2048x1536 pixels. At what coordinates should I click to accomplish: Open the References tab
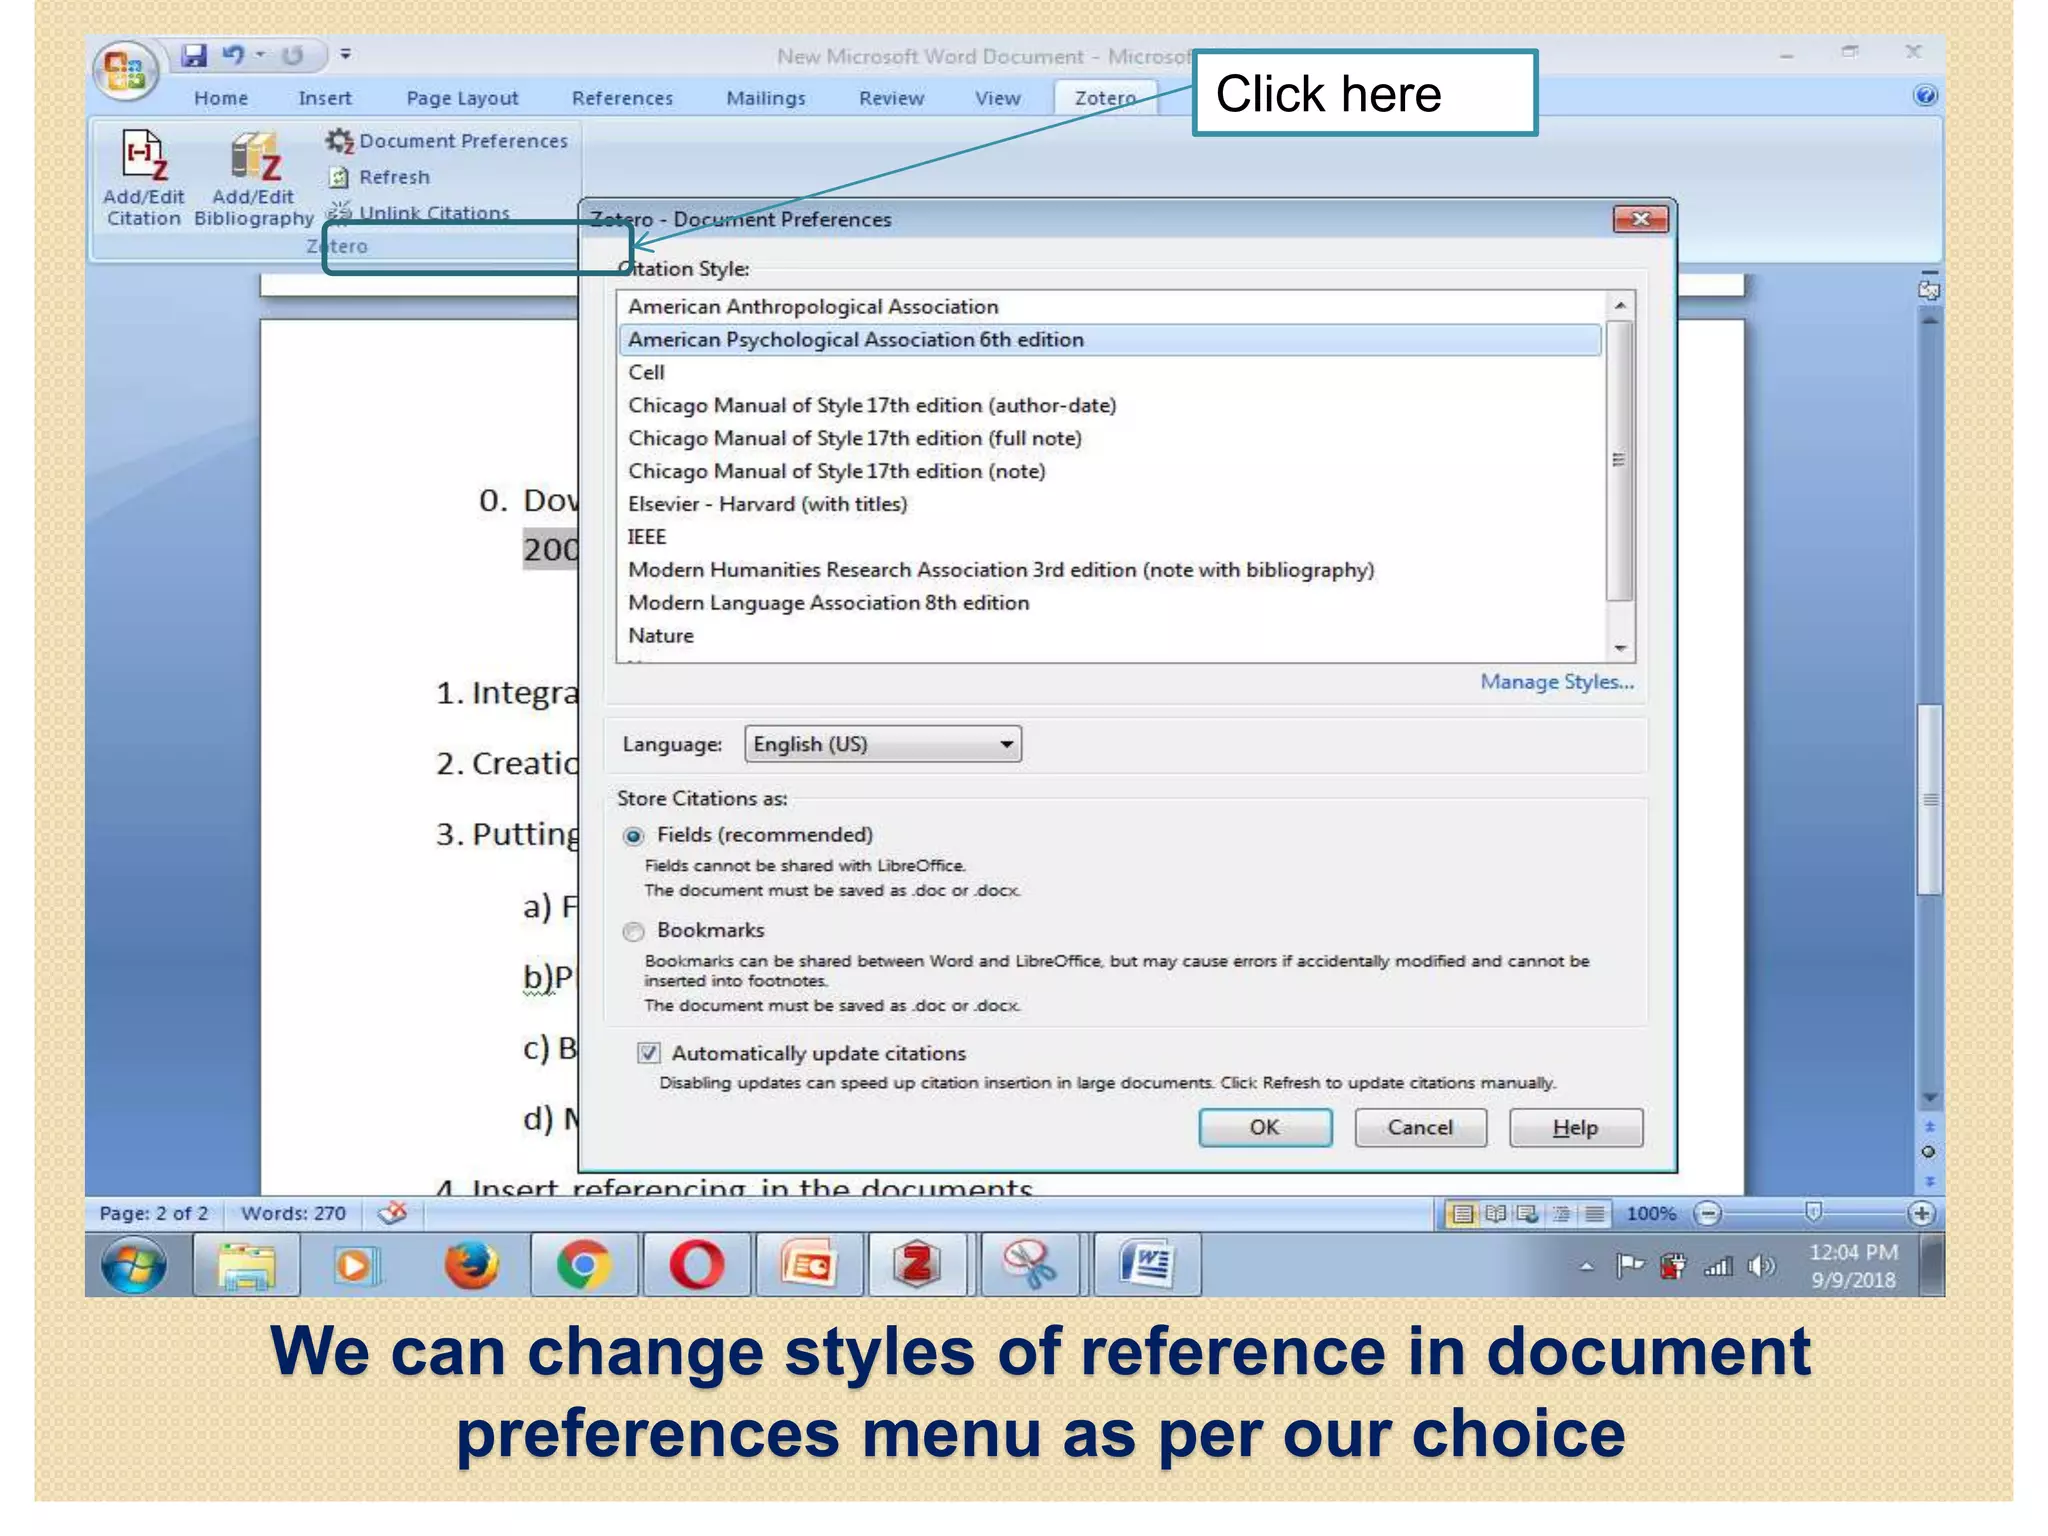[x=622, y=98]
